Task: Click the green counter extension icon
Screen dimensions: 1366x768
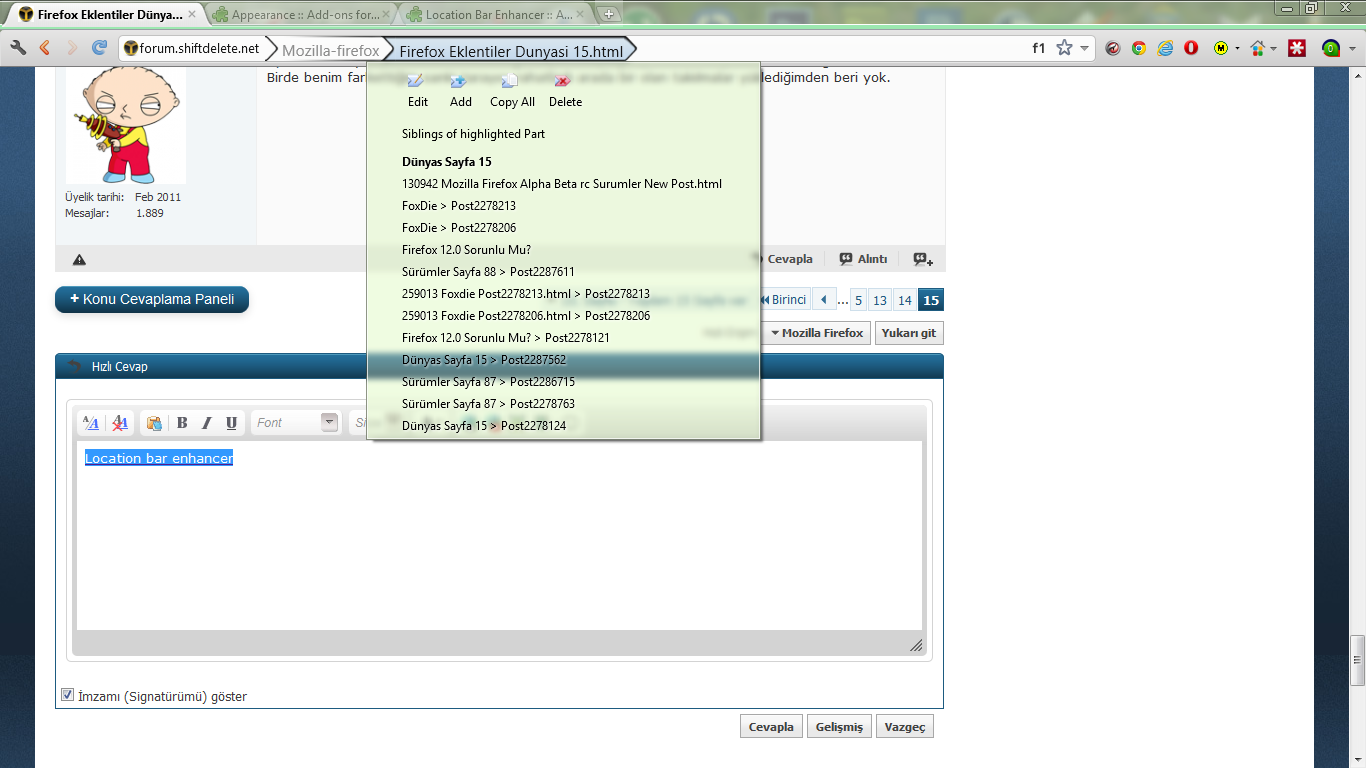Action: [x=1330, y=47]
